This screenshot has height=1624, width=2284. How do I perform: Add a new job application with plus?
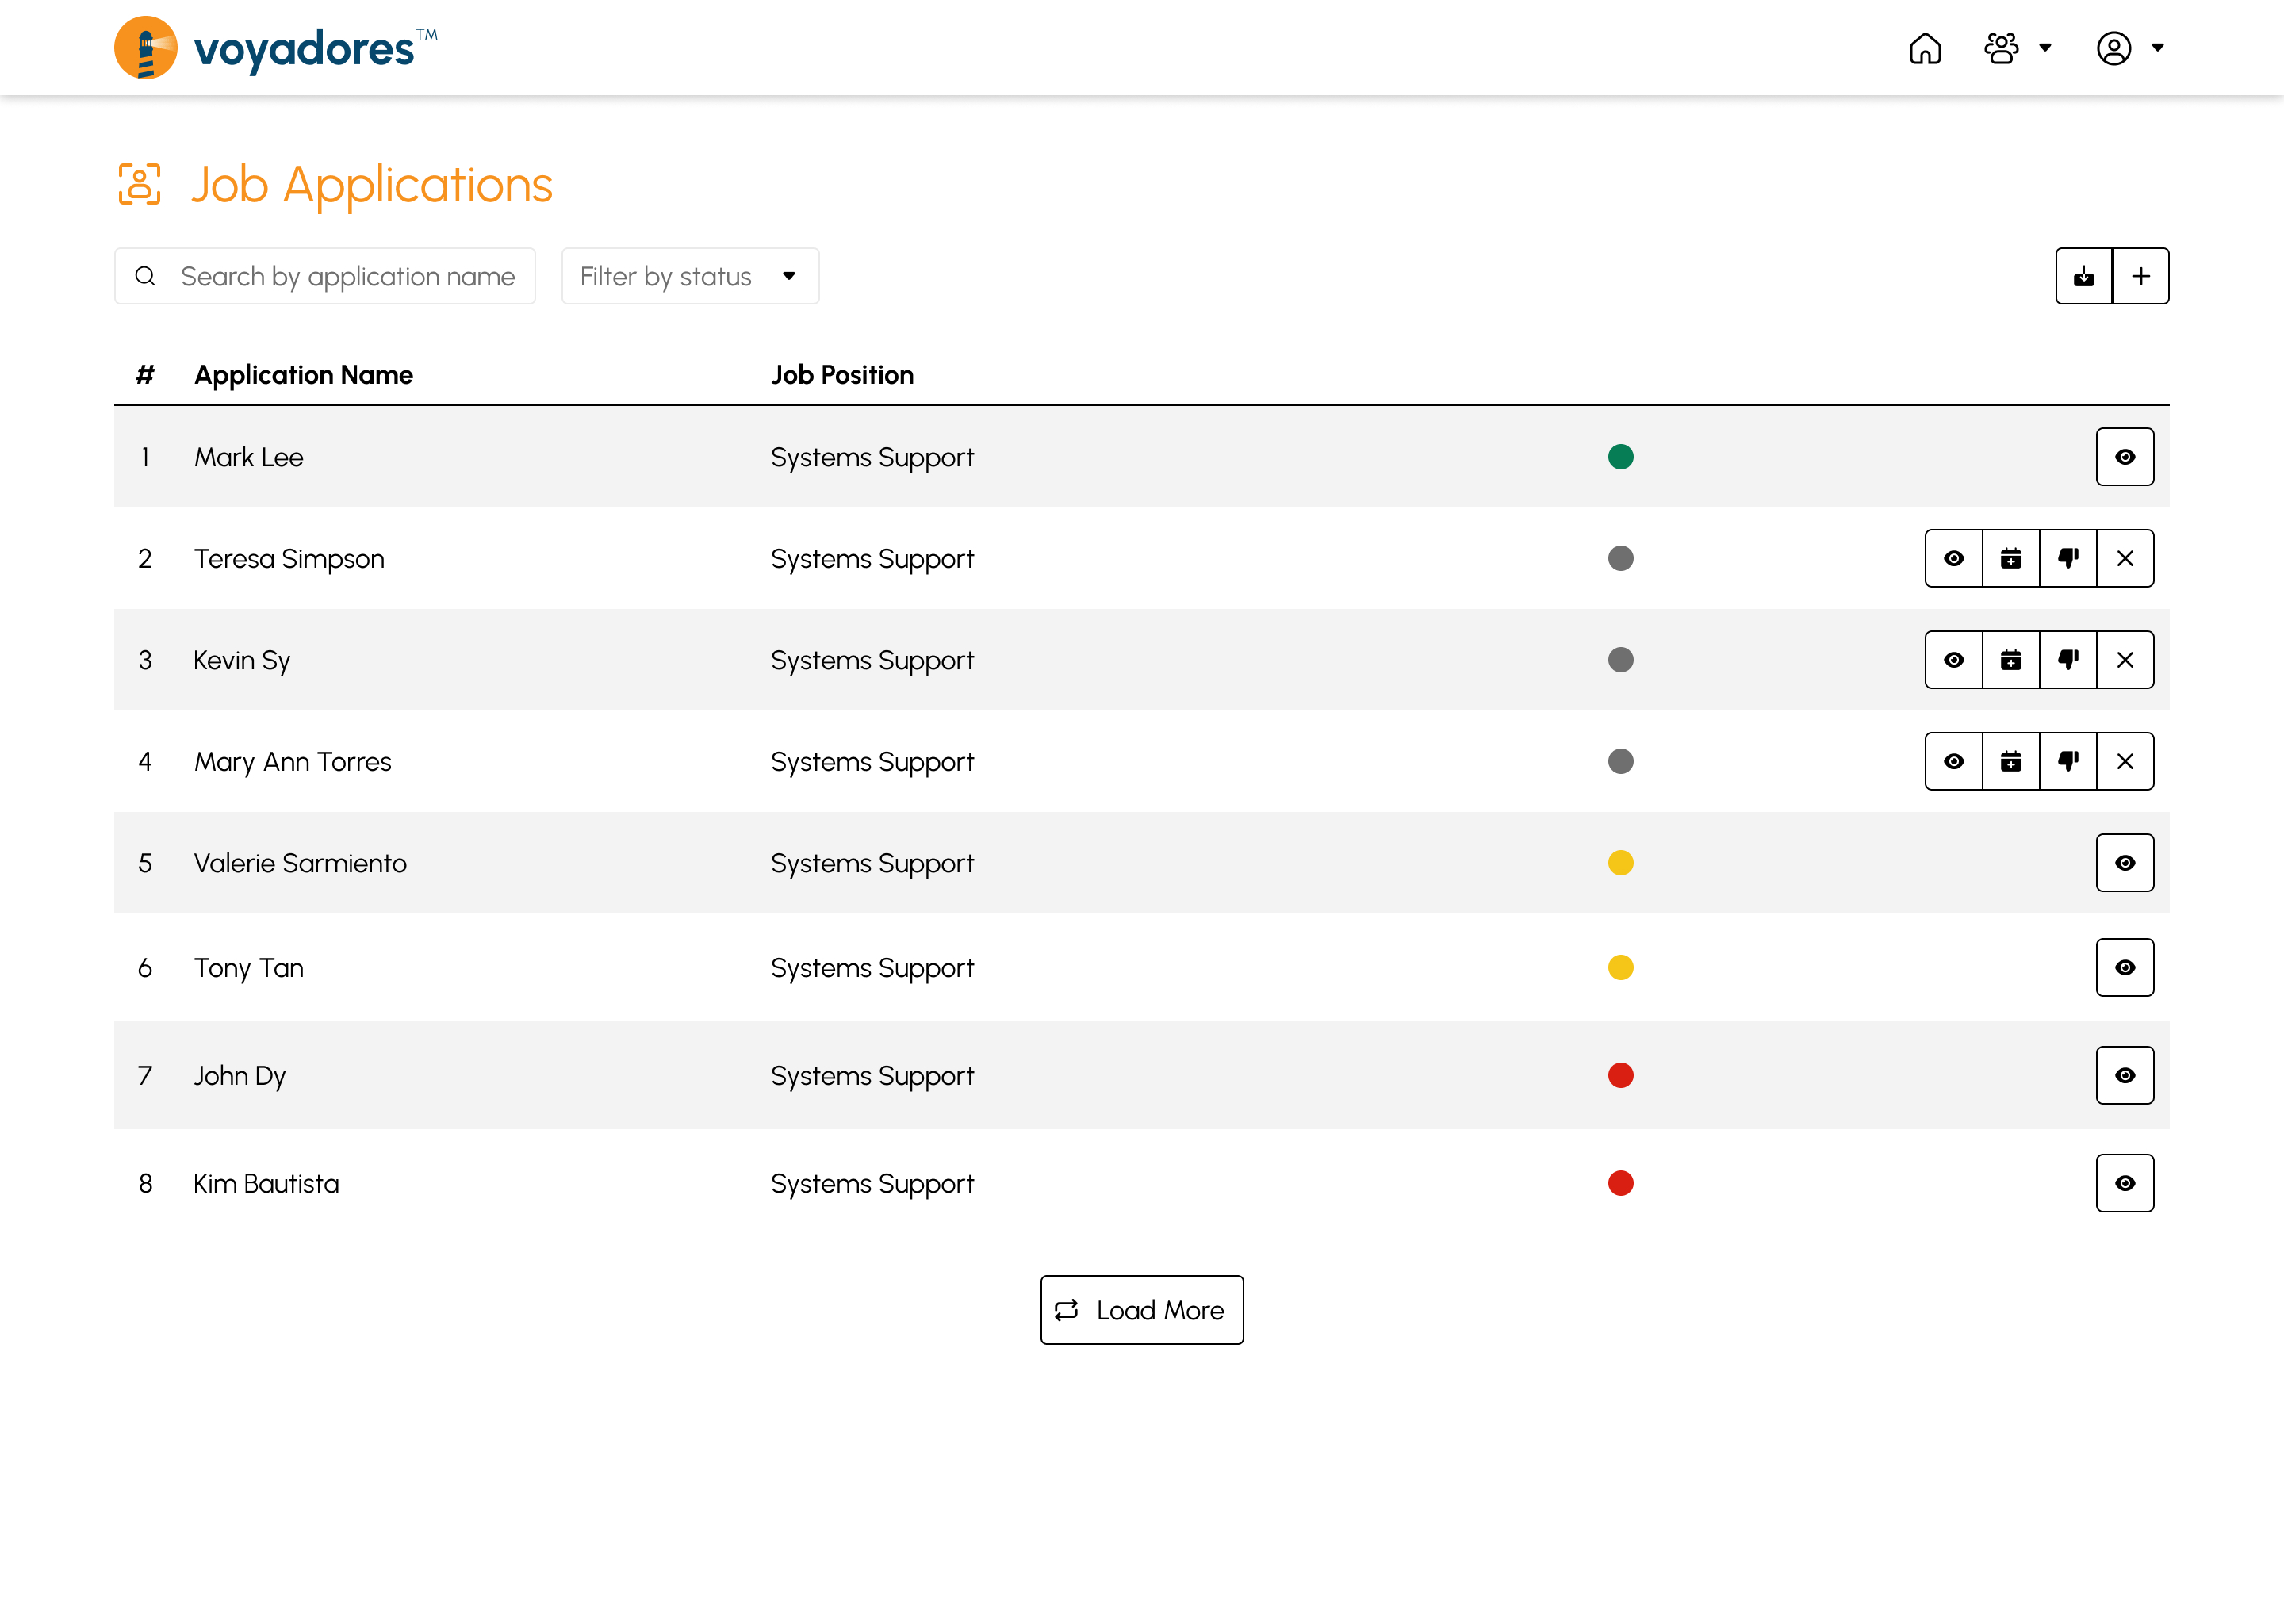click(2141, 276)
